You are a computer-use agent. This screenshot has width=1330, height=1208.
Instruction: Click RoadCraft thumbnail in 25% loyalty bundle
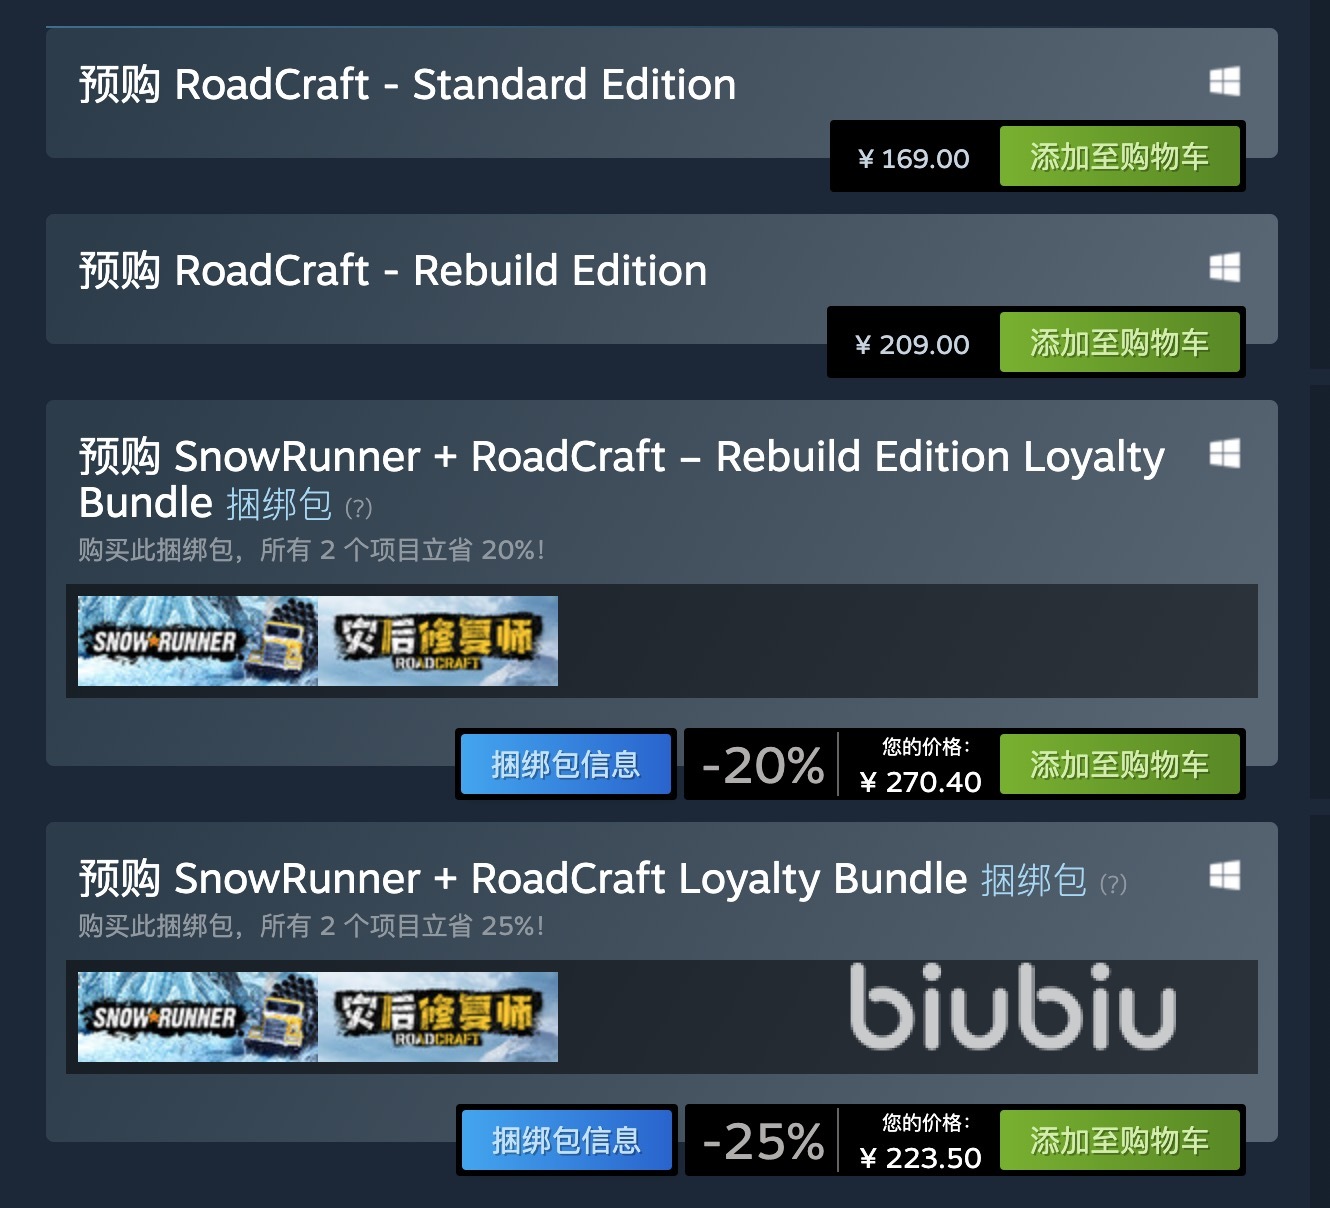(x=438, y=1017)
